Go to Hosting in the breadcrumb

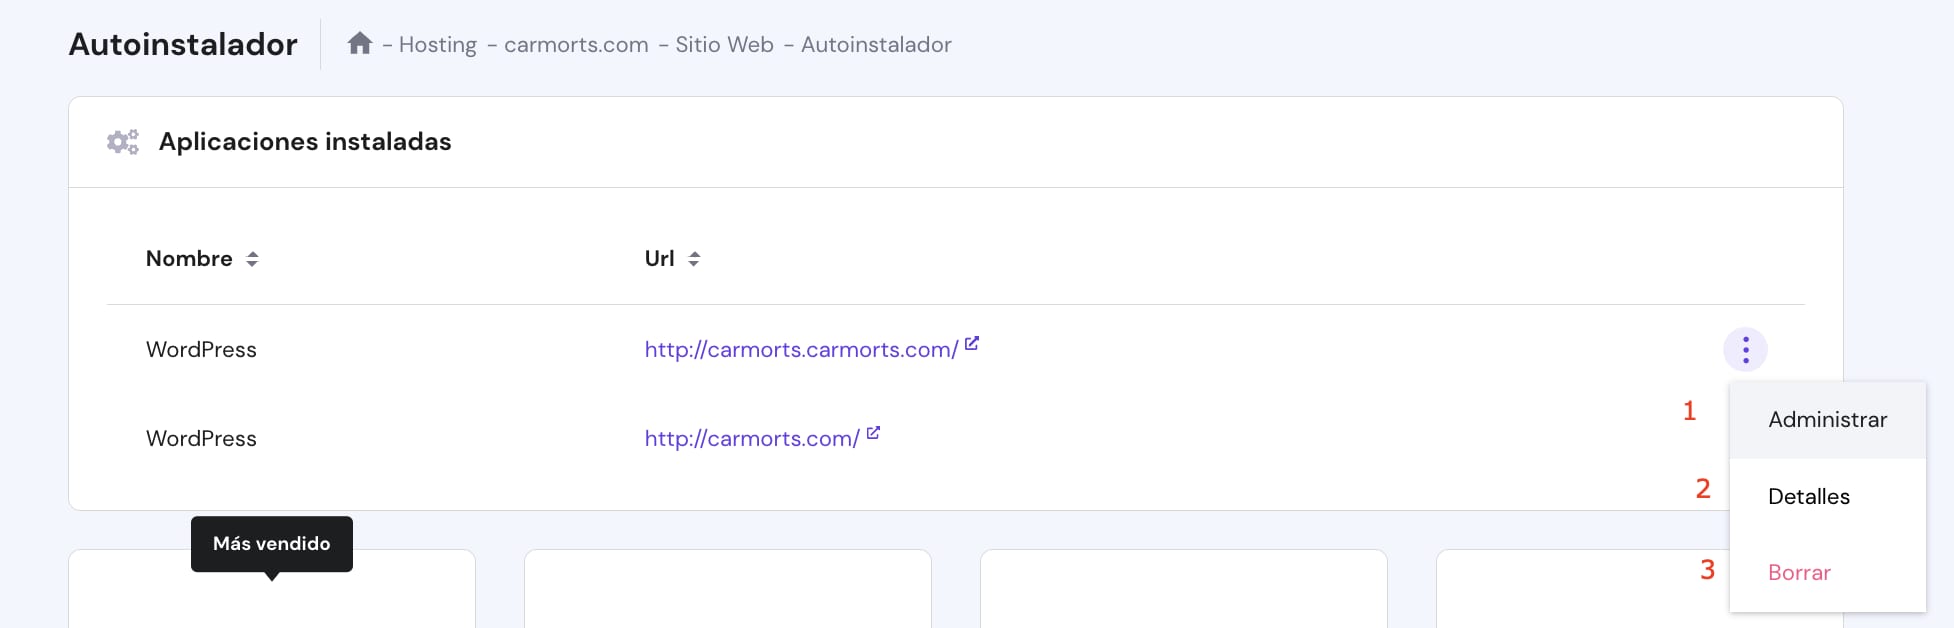coord(437,45)
